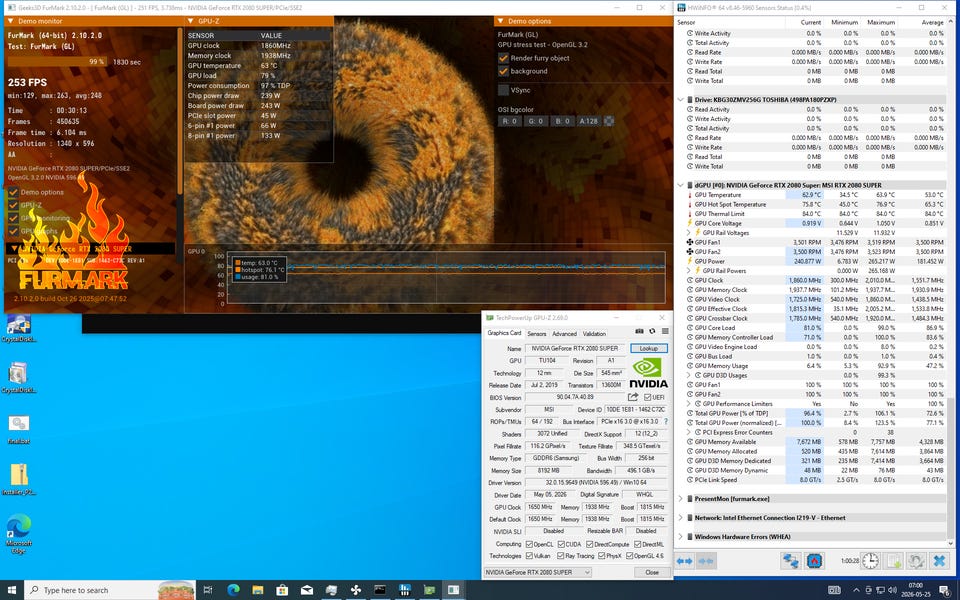The image size is (960, 600).
Task: Collapse Drive KBG30ZMV256G TOSHIBA sensor group
Action: 681,100
